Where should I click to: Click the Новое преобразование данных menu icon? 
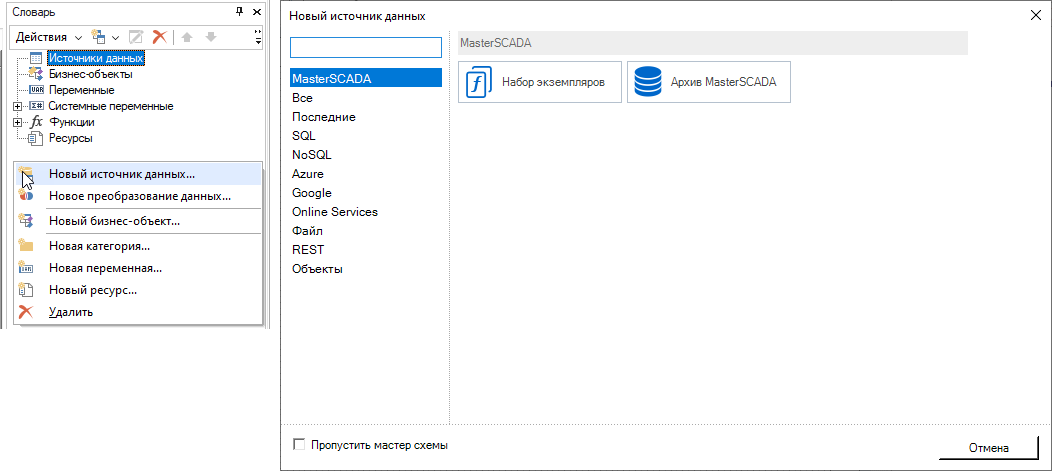click(26, 196)
